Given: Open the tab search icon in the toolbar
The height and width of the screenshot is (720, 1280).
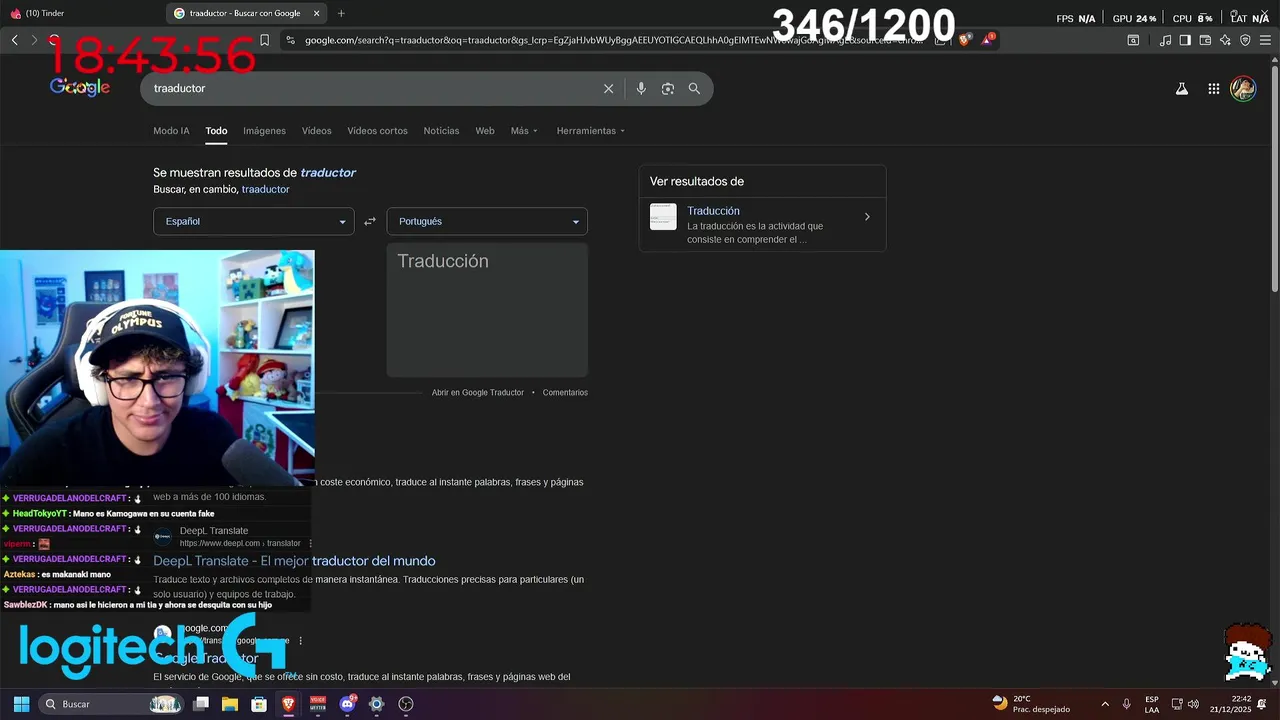Looking at the screenshot, I should coord(1133,40).
